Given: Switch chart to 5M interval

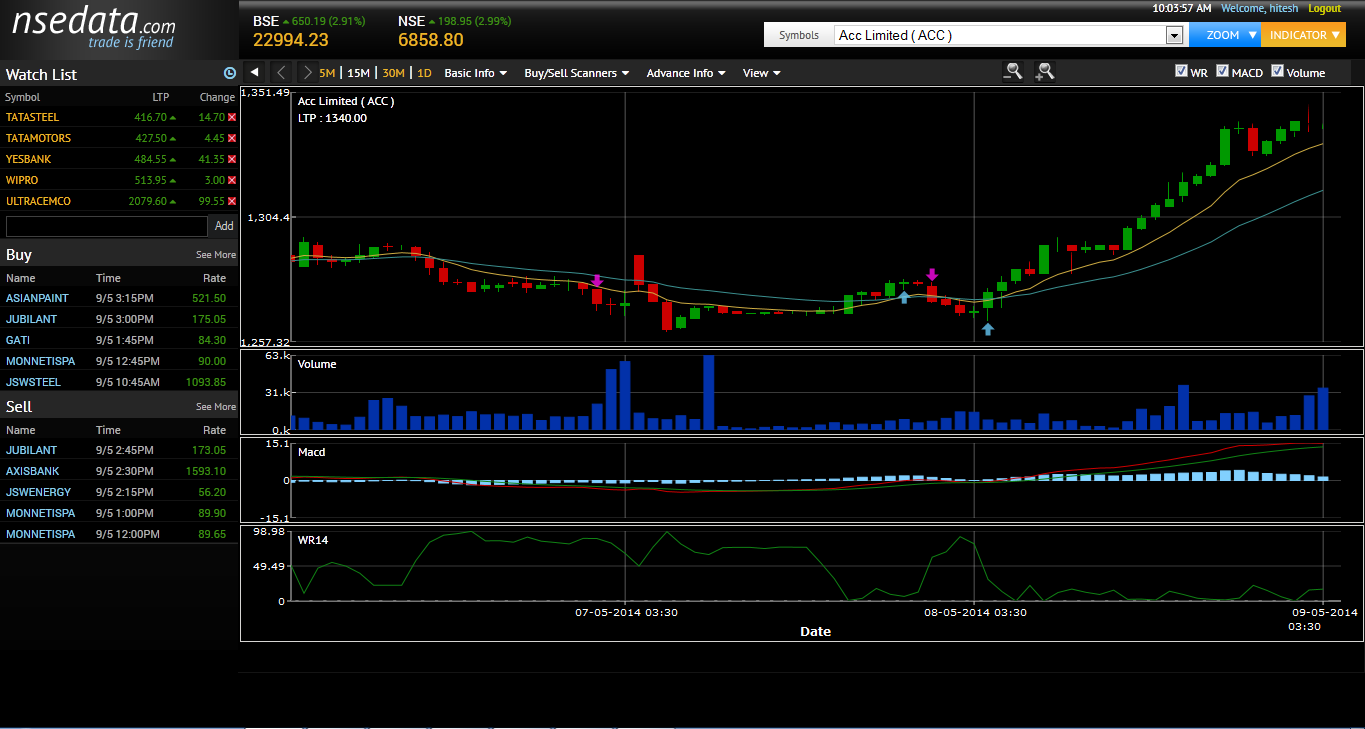Looking at the screenshot, I should [328, 73].
